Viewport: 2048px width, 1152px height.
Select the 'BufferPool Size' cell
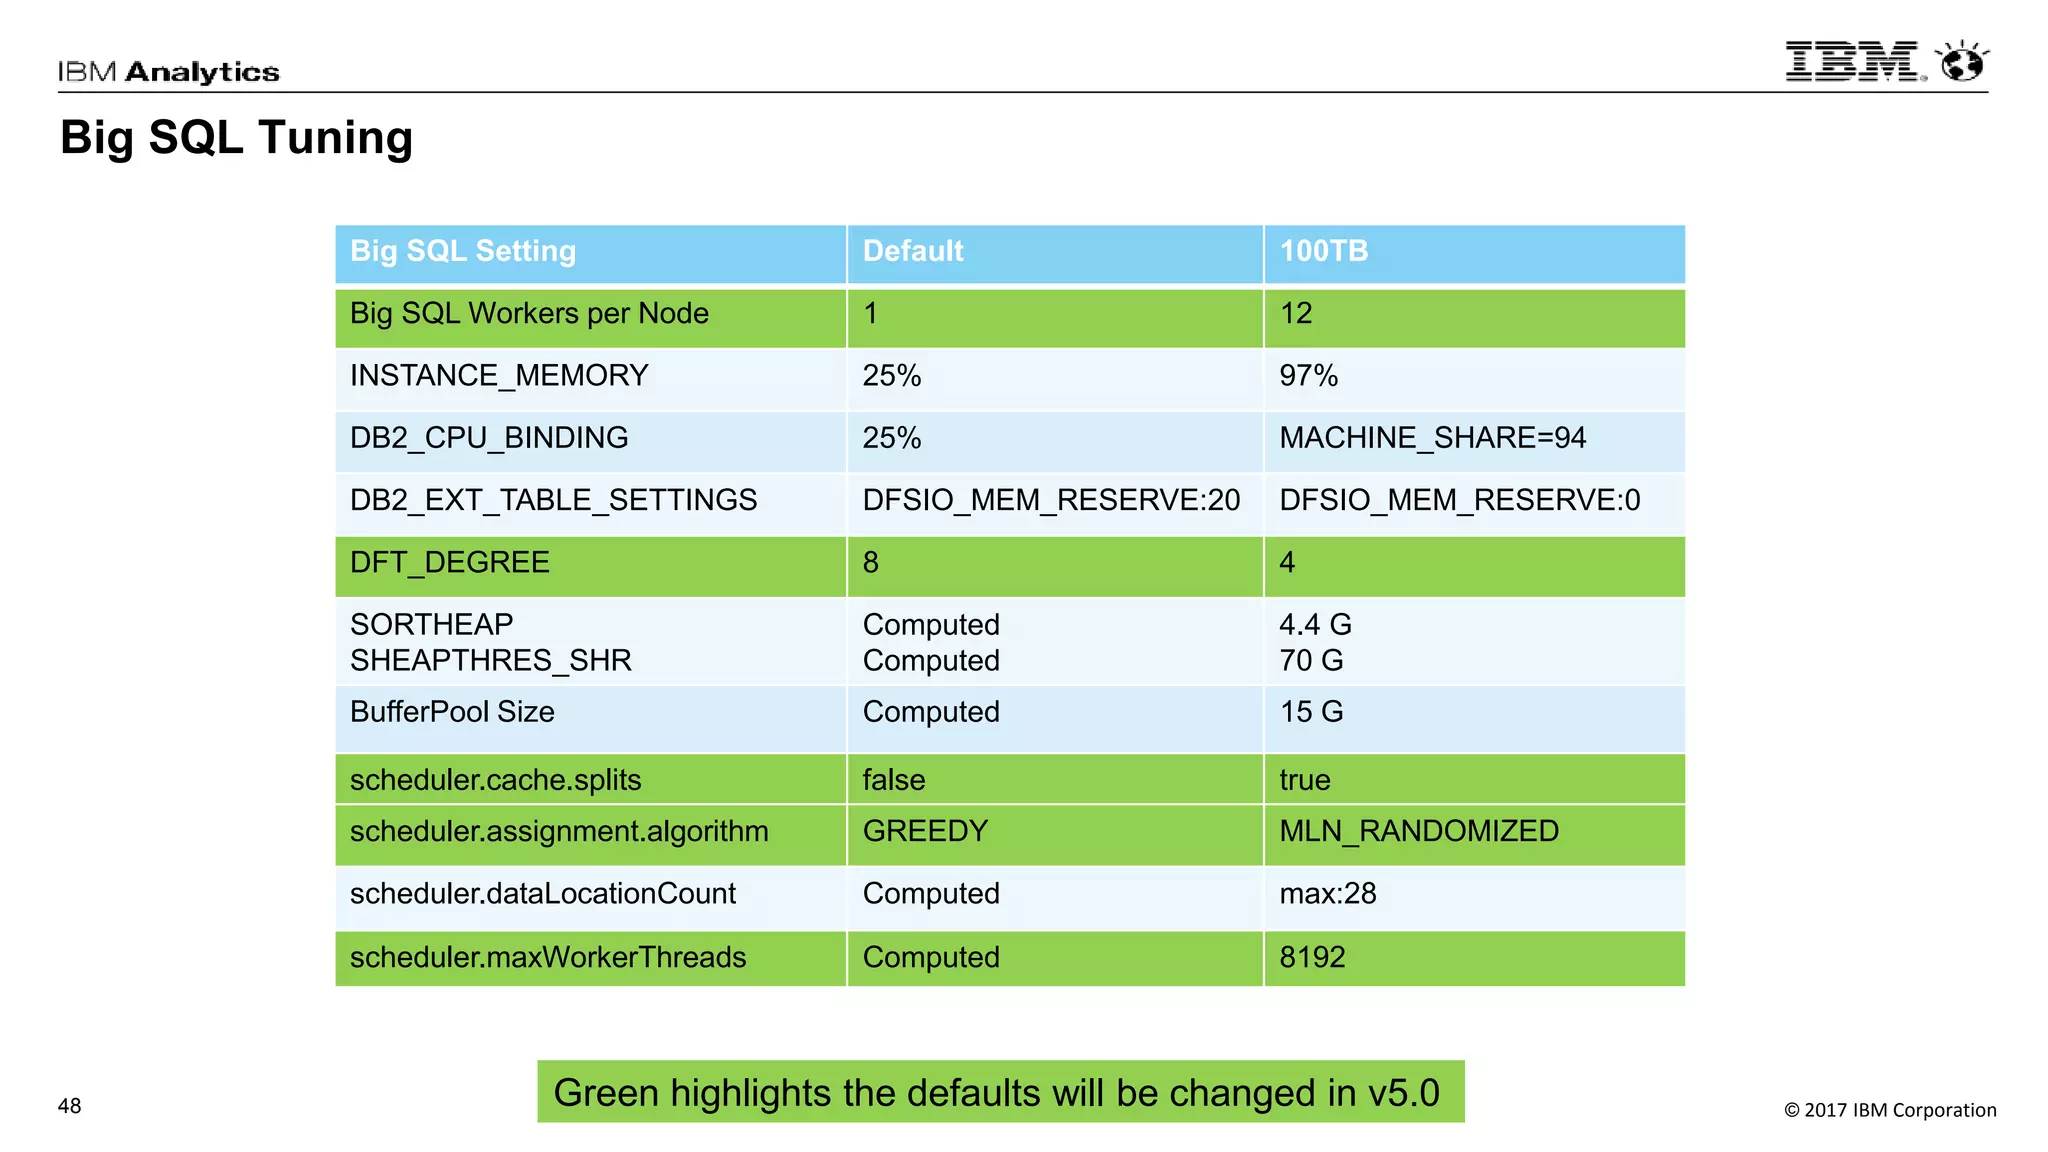coord(591,719)
